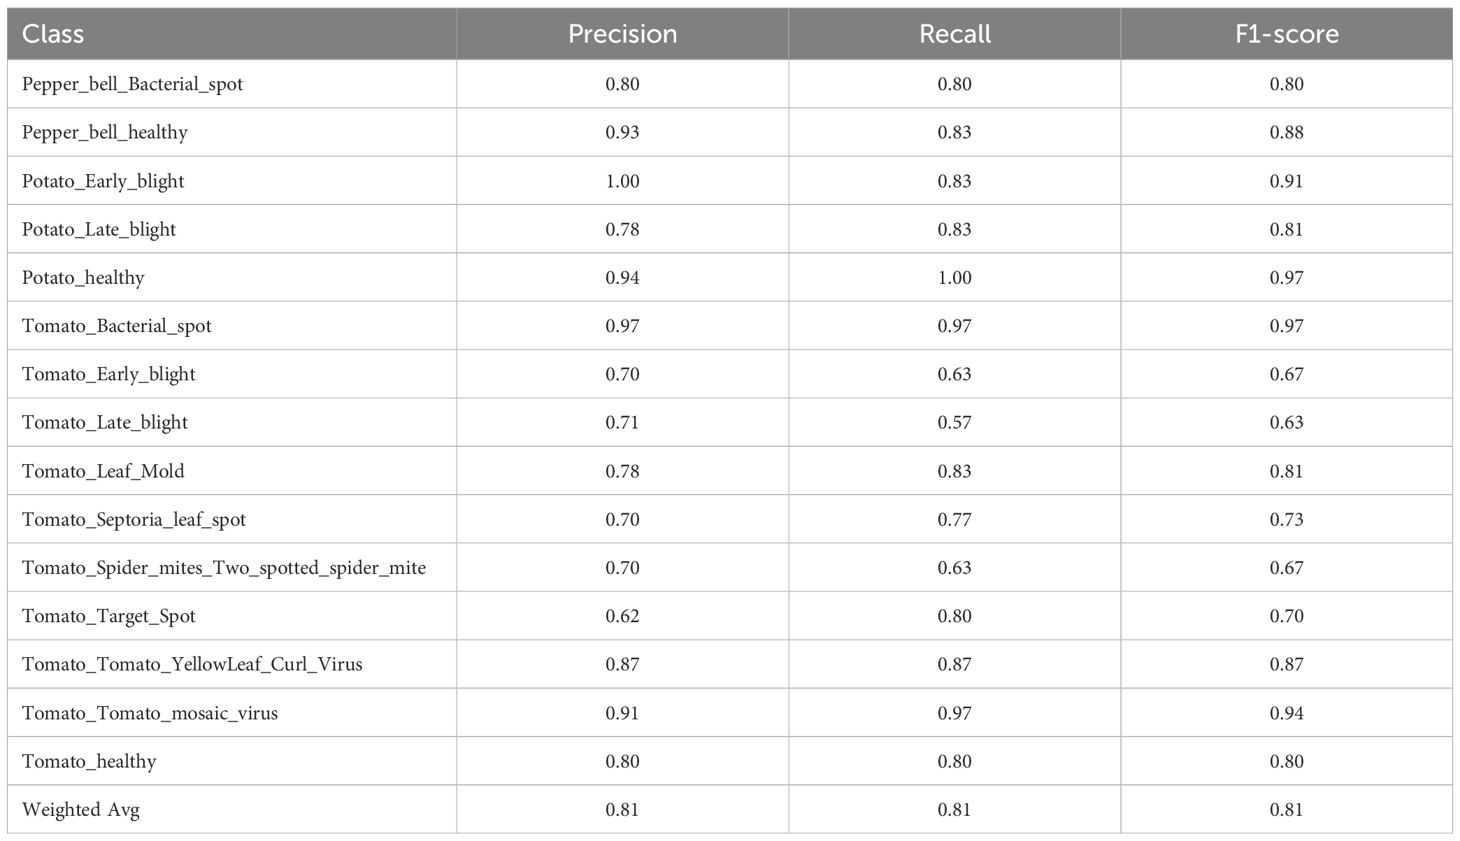Click the Tomato_Early_blight class cell
1460x841 pixels.
[109, 374]
